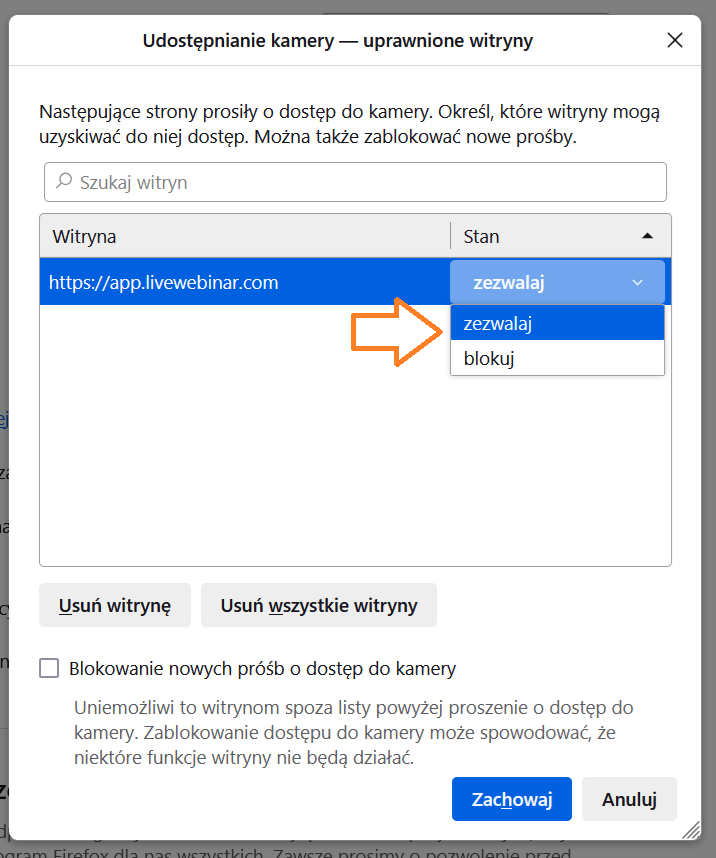The height and width of the screenshot is (858, 716).
Task: Click the 'Usuń witrynę' button
Action: pos(115,606)
